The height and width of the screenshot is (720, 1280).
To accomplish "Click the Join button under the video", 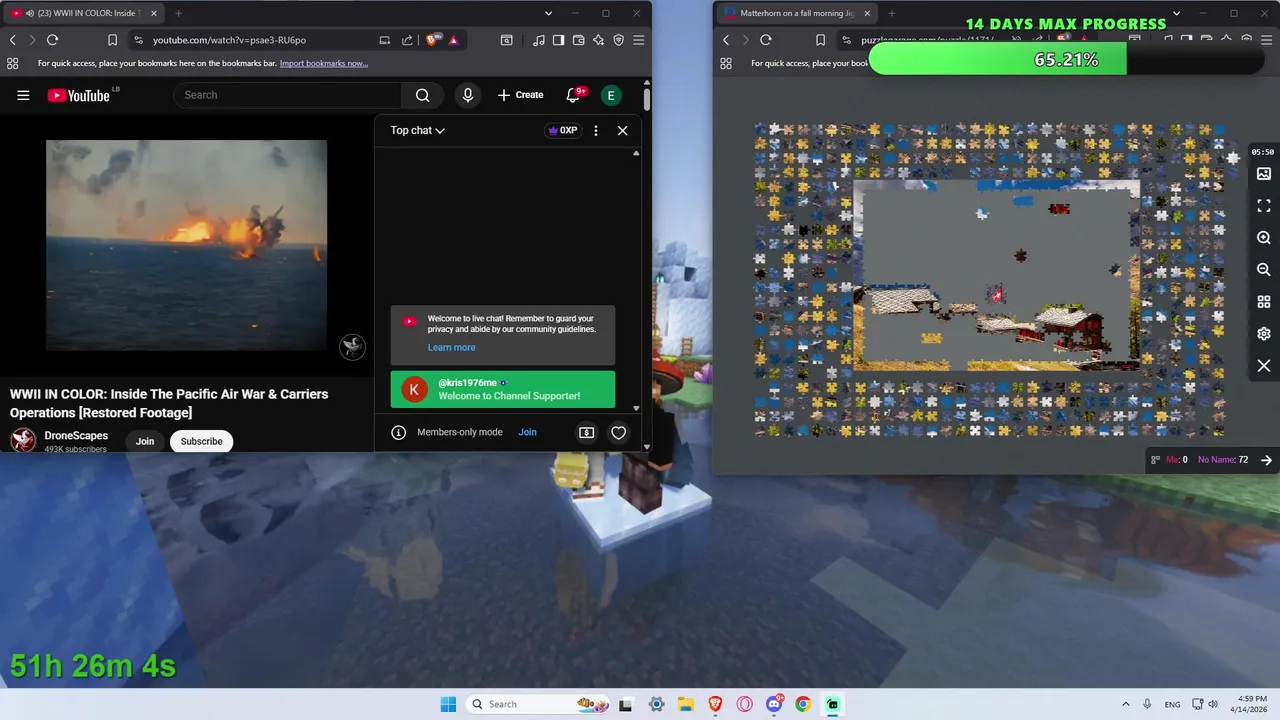I will pos(145,441).
